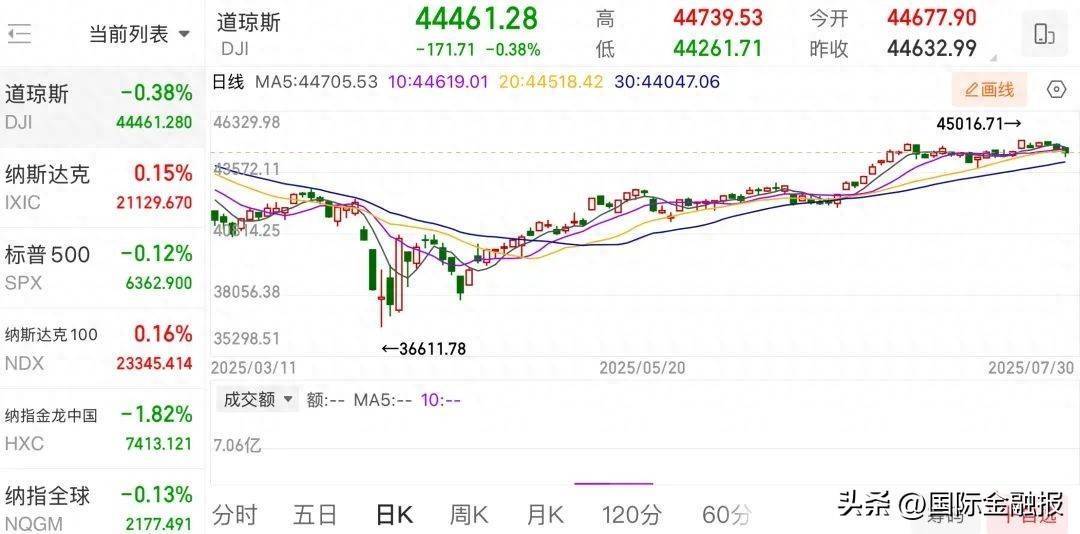The width and height of the screenshot is (1080, 534).
Task: Click the high value 44739.53
Action: click(718, 18)
